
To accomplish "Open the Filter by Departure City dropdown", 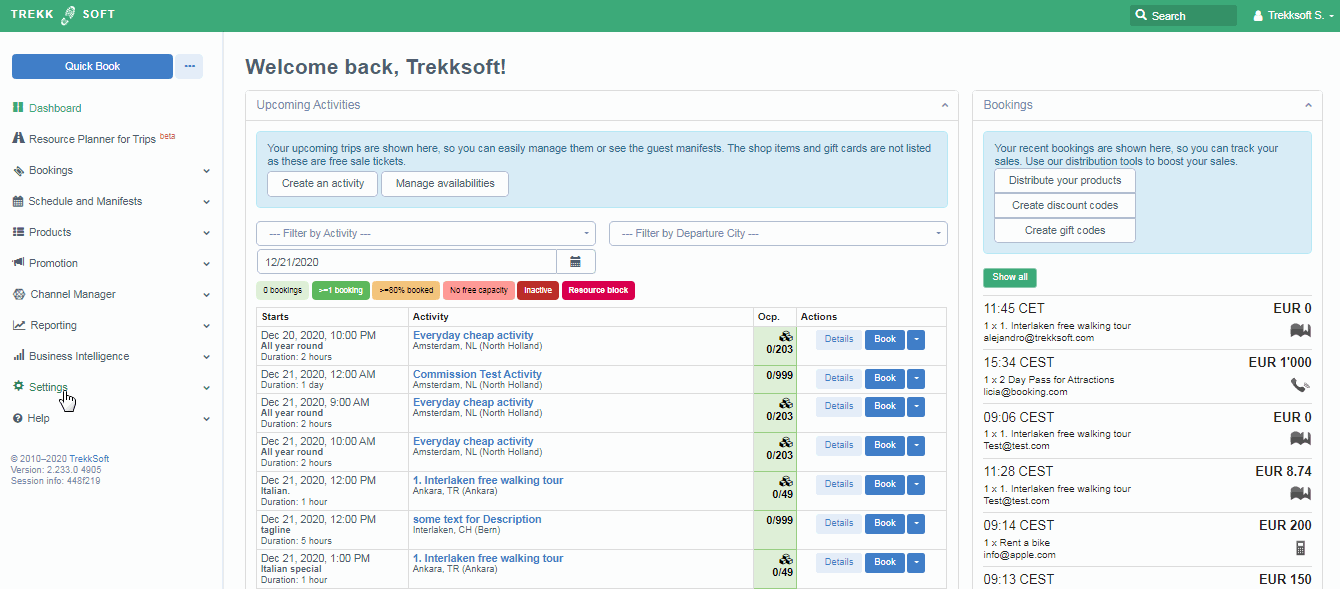I will 778,233.
